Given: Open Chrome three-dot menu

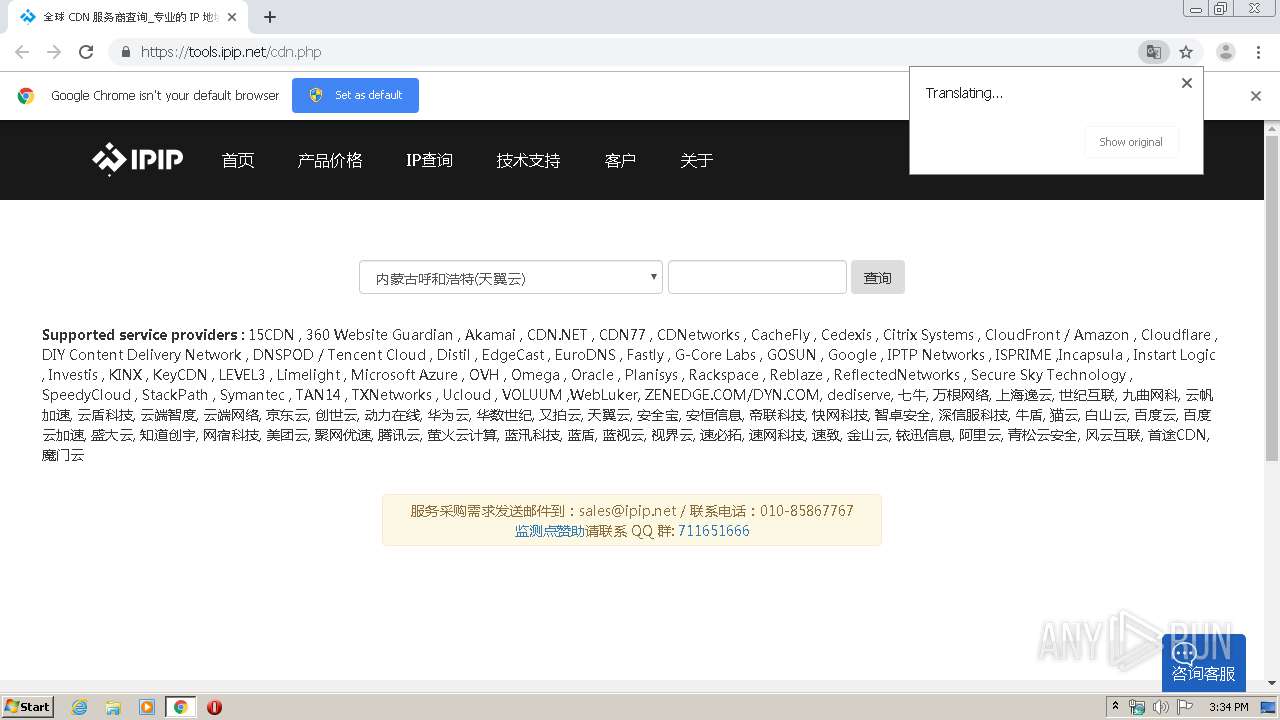Looking at the screenshot, I should (x=1258, y=52).
